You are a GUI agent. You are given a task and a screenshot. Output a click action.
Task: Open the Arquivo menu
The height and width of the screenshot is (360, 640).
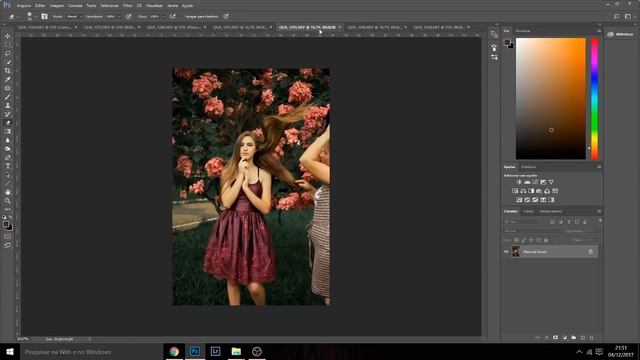click(24, 6)
